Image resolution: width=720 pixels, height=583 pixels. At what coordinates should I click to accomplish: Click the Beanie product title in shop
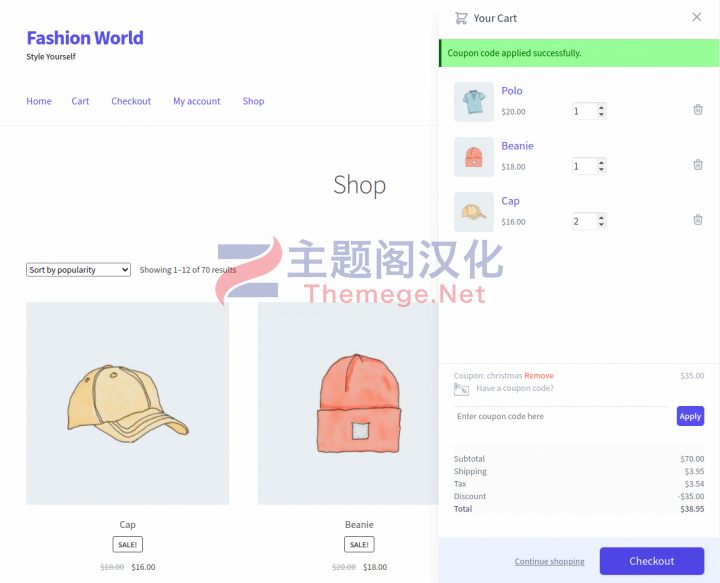[x=359, y=524]
